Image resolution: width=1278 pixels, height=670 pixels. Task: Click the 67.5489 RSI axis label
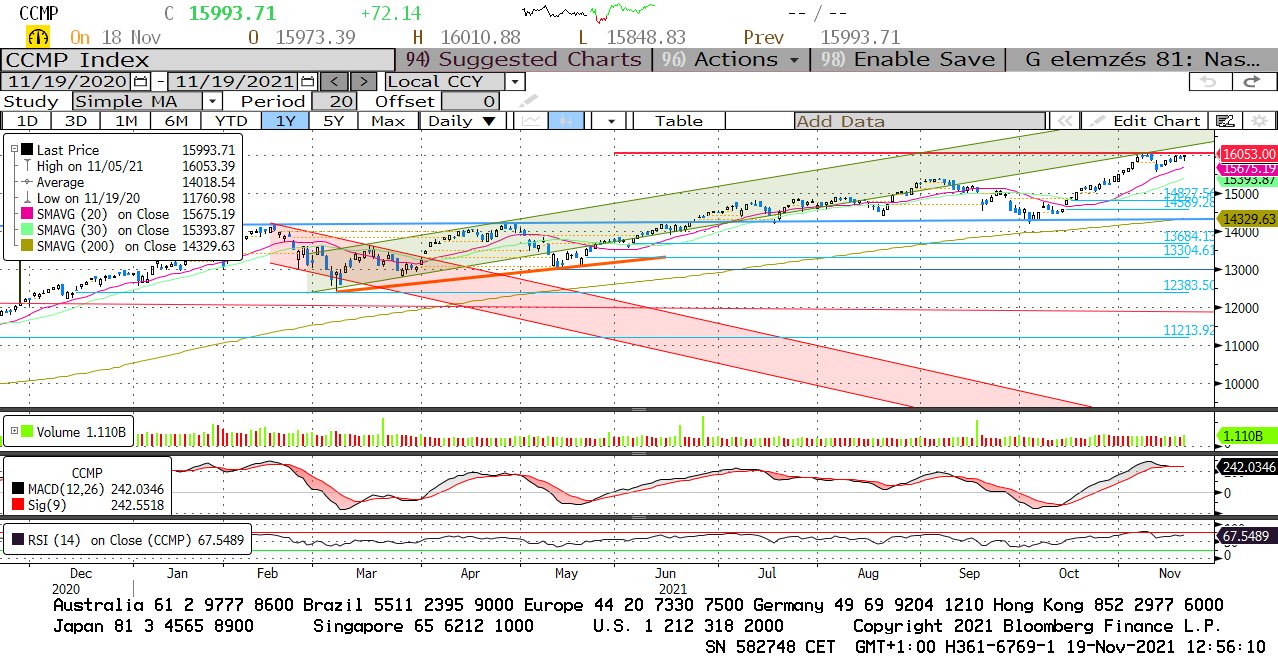pos(1247,537)
